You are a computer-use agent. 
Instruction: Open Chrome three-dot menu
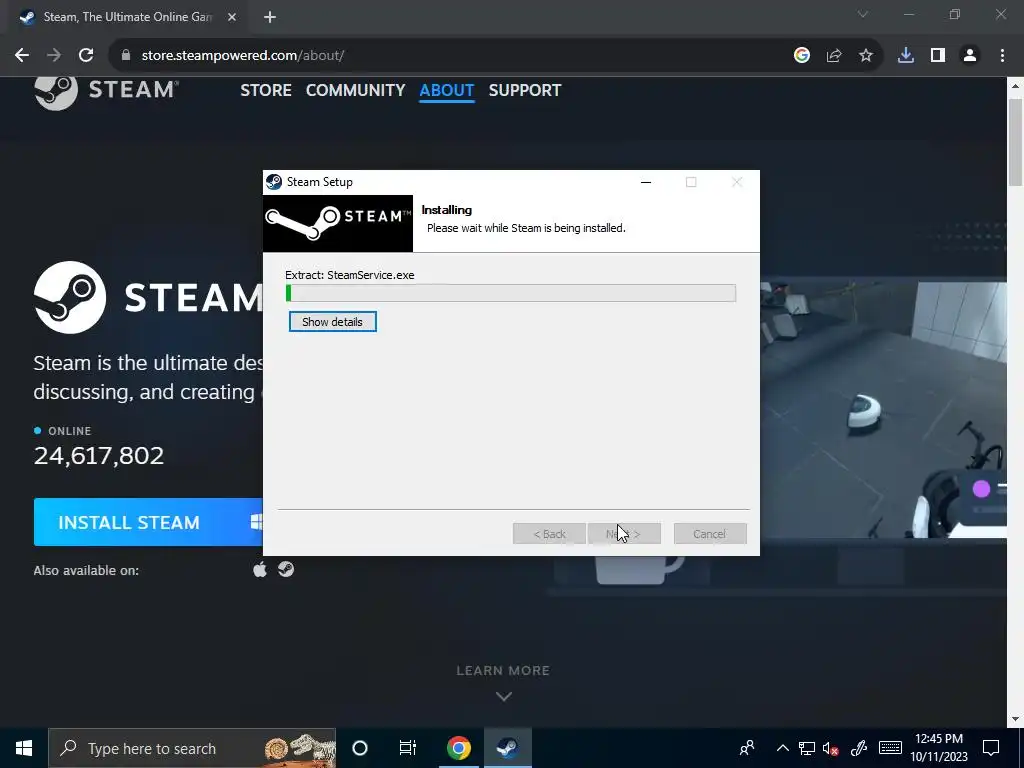click(x=1002, y=56)
